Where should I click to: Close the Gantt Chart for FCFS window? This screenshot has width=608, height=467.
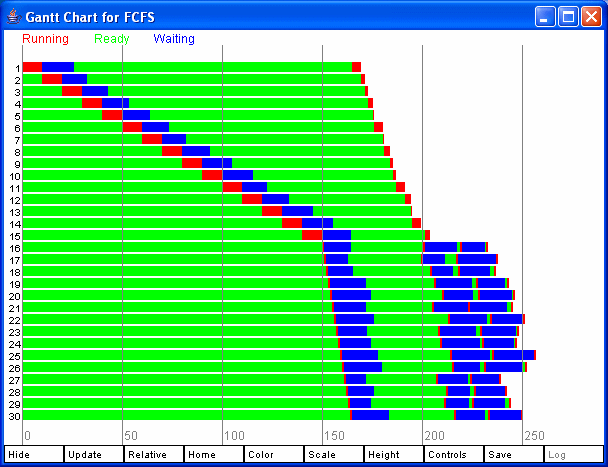click(x=592, y=17)
